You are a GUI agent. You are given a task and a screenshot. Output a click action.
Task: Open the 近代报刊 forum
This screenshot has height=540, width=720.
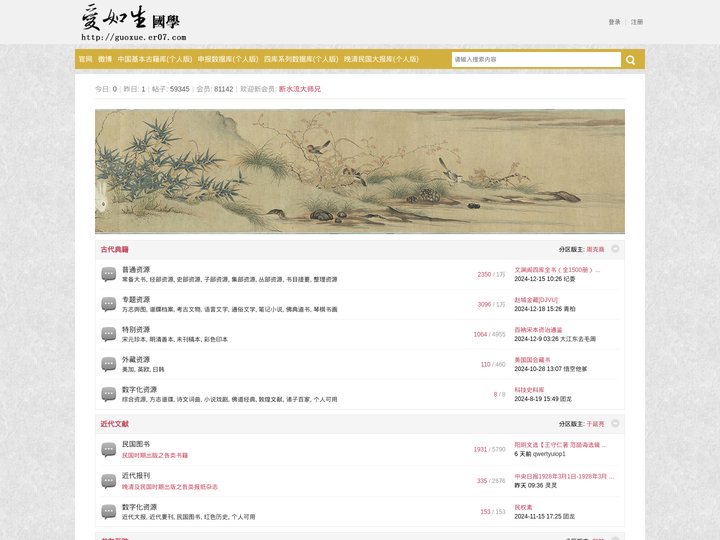point(136,476)
